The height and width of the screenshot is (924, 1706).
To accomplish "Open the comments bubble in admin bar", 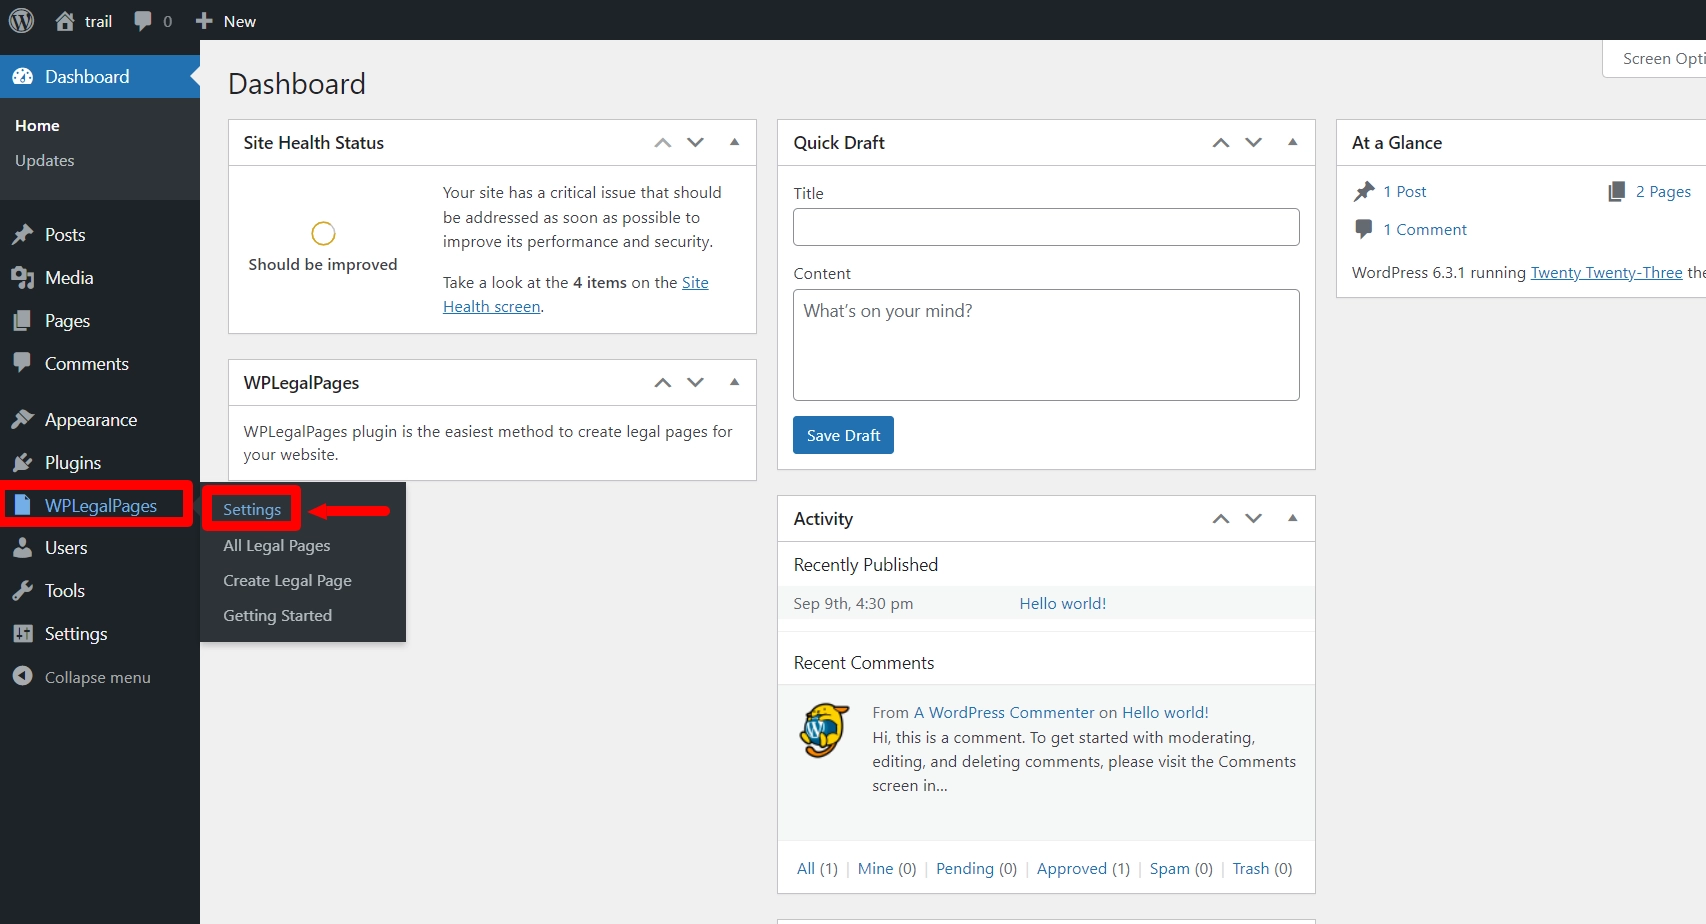I will pos(152,21).
